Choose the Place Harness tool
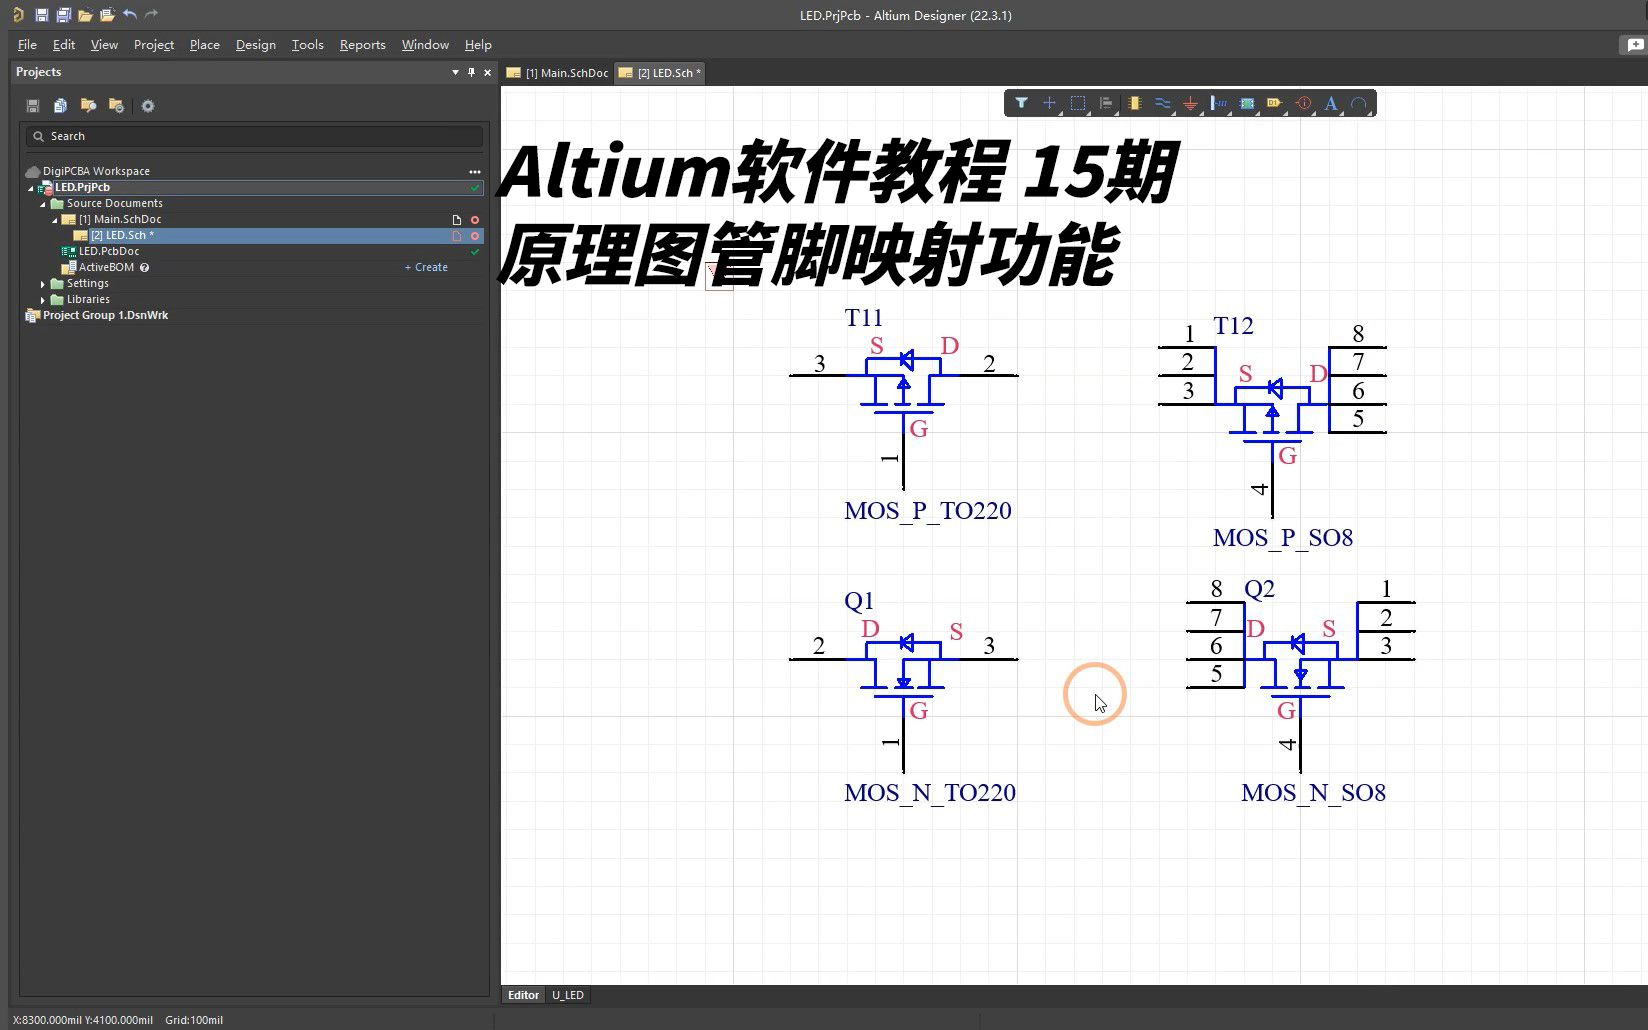Screen dimensions: 1648x1030 (x=1218, y=103)
